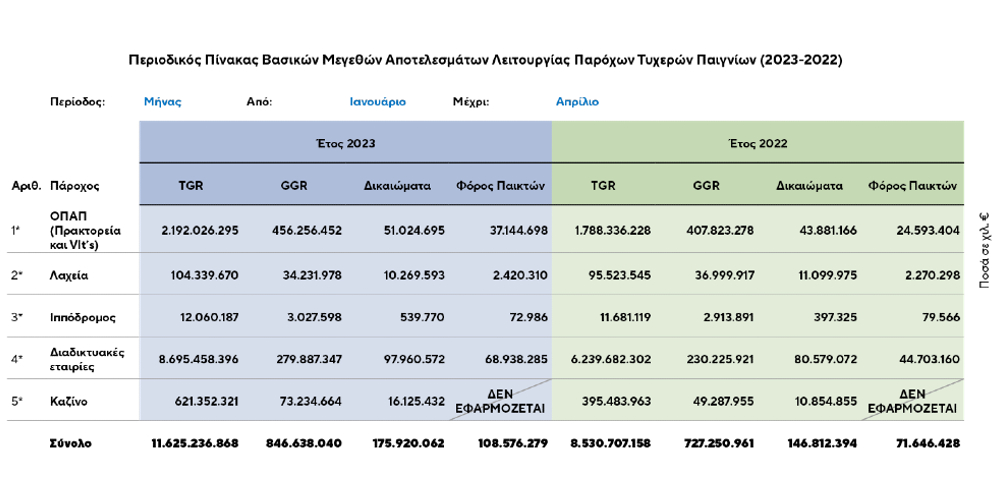The width and height of the screenshot is (1000, 500).
Task: Click value 2.420.310 in Λαχεία row
Action: tap(522, 276)
